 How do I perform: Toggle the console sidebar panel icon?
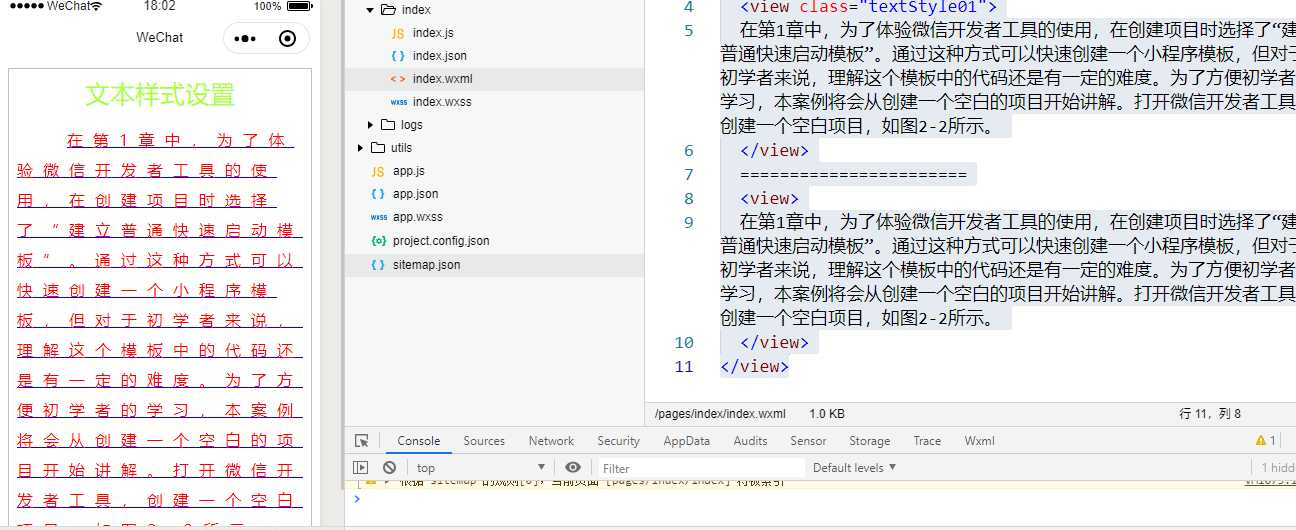pos(361,468)
